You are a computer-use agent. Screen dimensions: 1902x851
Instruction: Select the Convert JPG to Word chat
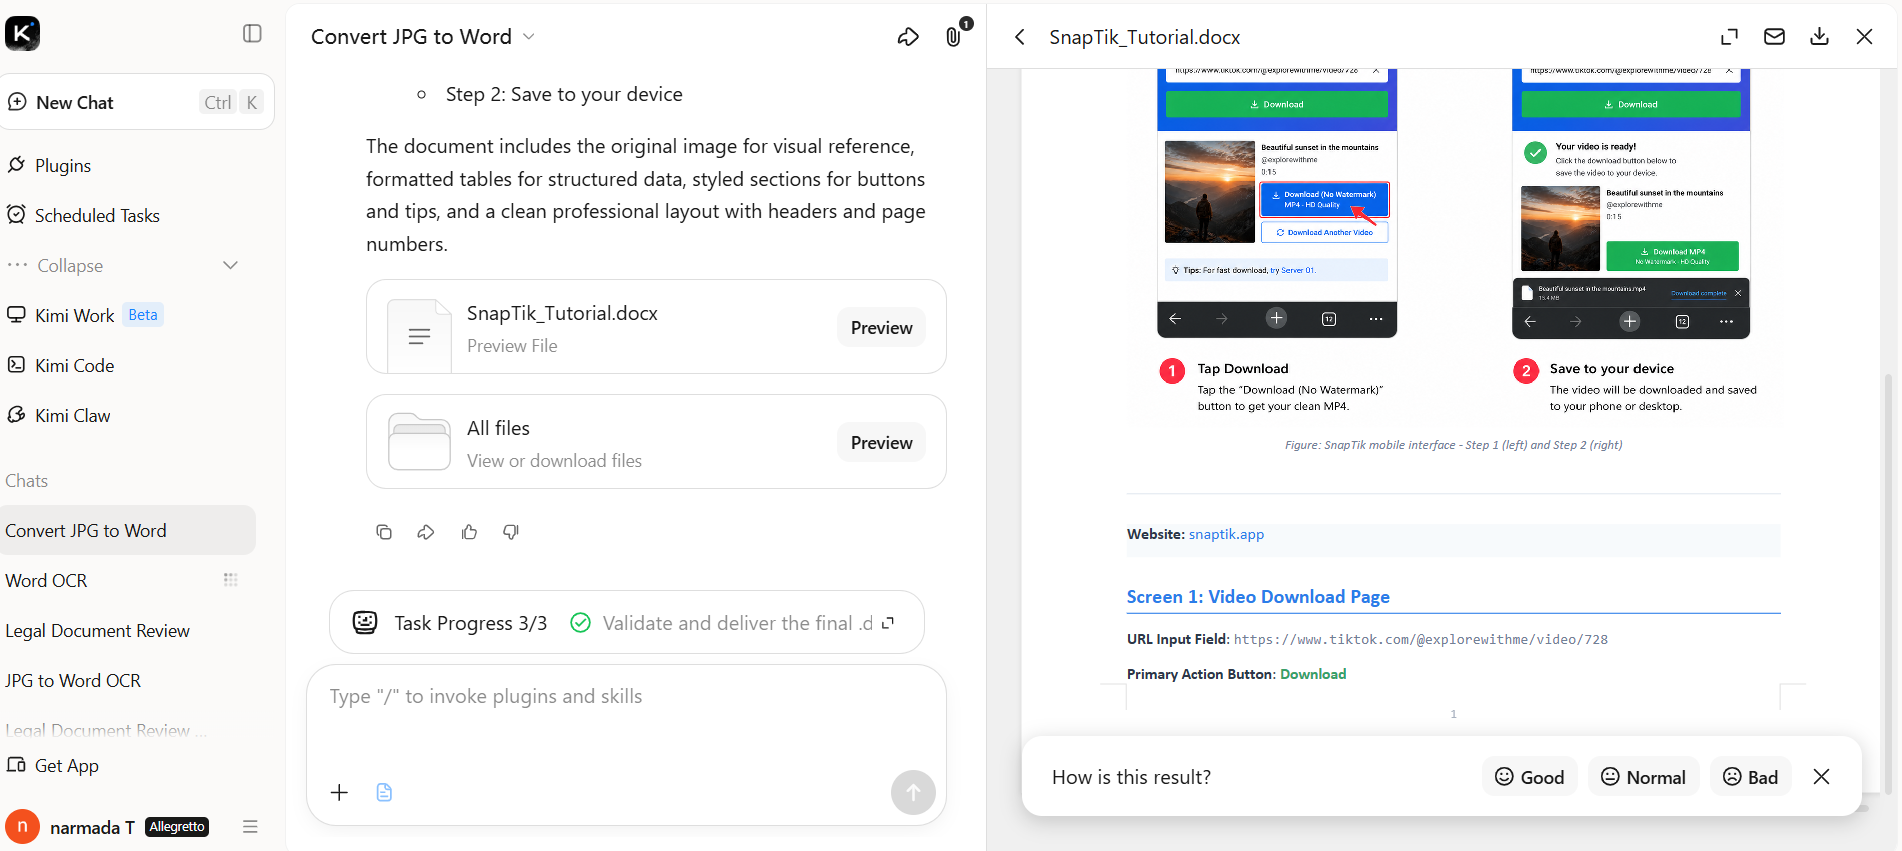point(127,530)
